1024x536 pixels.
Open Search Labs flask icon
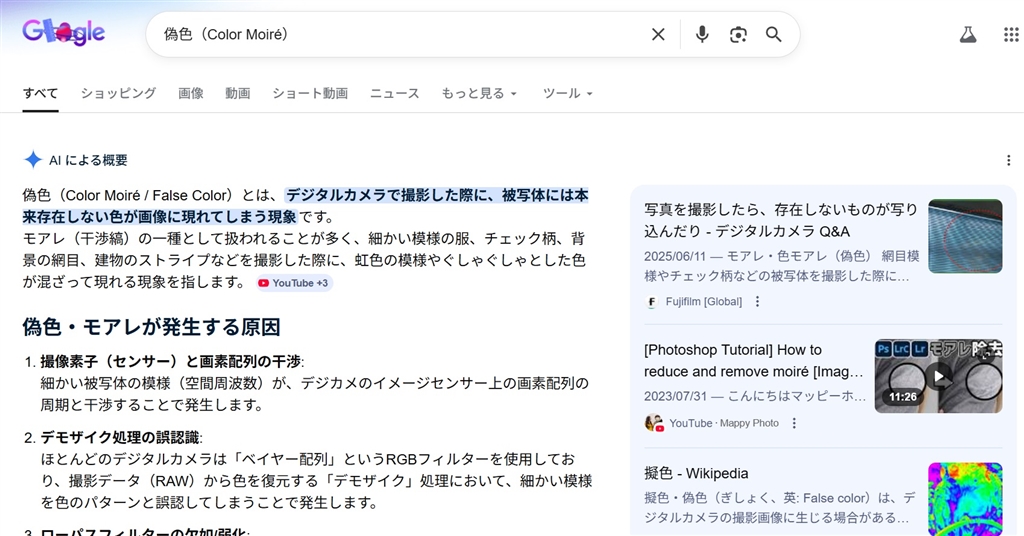coord(967,35)
